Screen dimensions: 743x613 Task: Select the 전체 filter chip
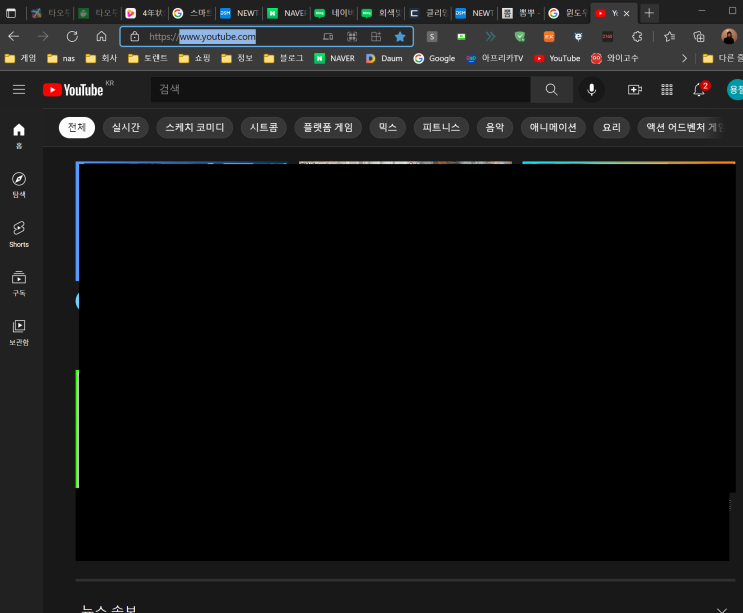point(77,127)
